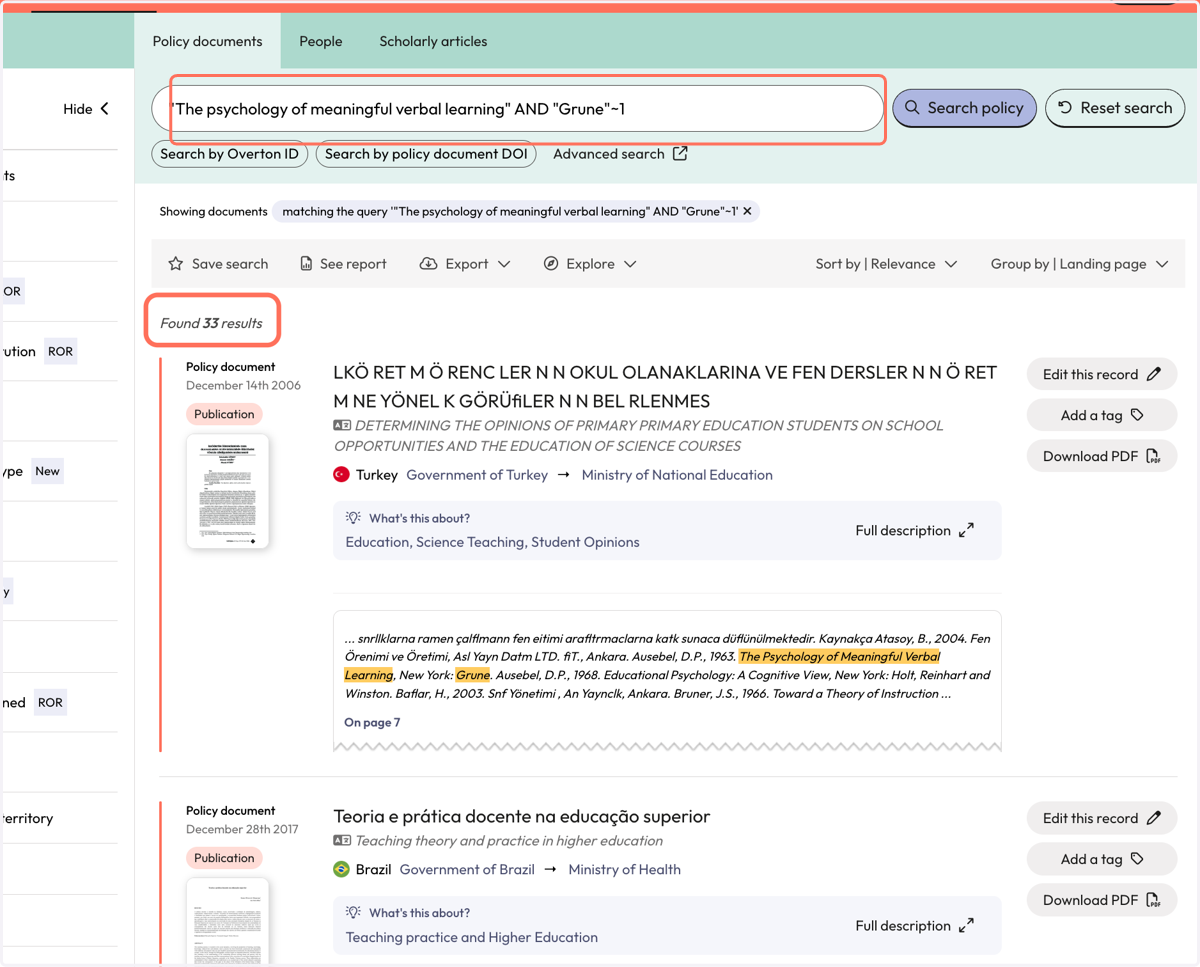Click the Found 33 results text

211,323
